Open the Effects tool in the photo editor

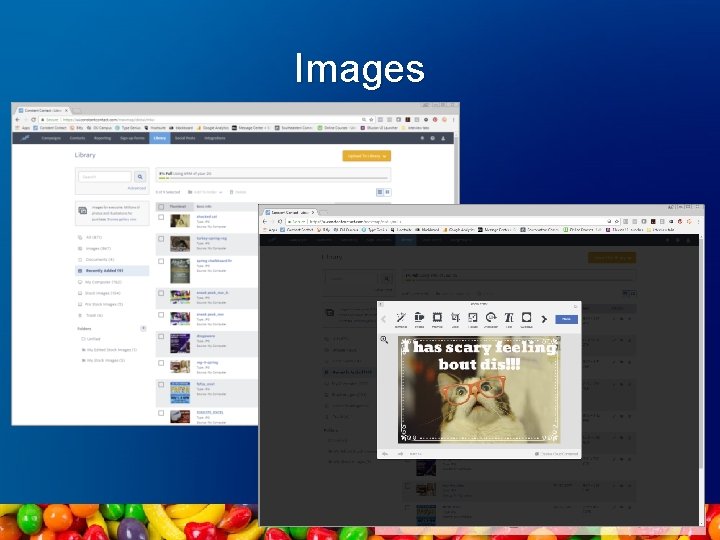419,320
